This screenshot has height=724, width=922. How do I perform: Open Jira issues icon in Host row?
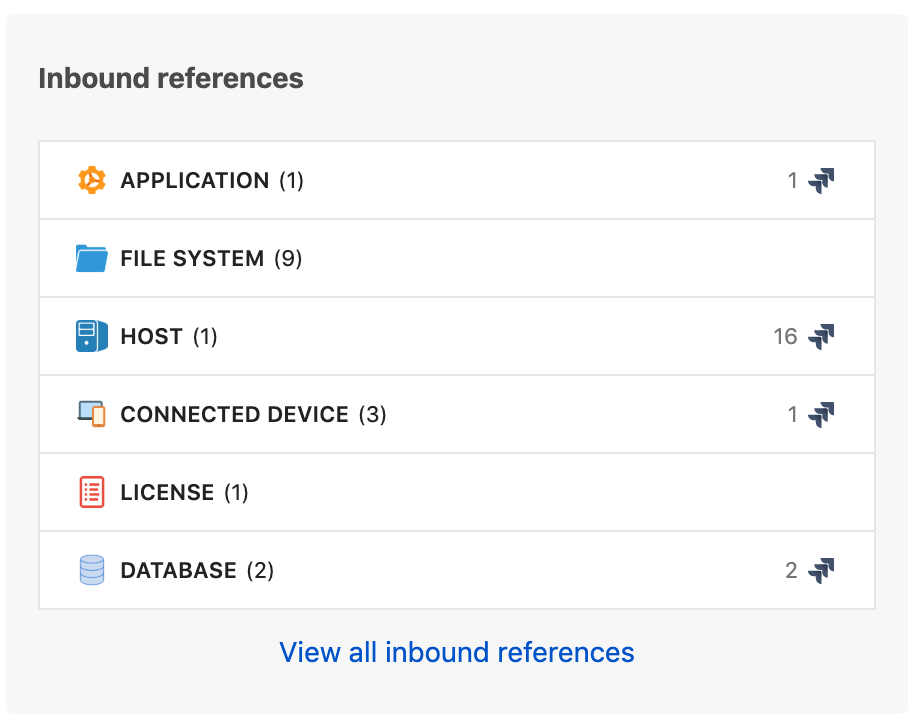click(x=821, y=336)
